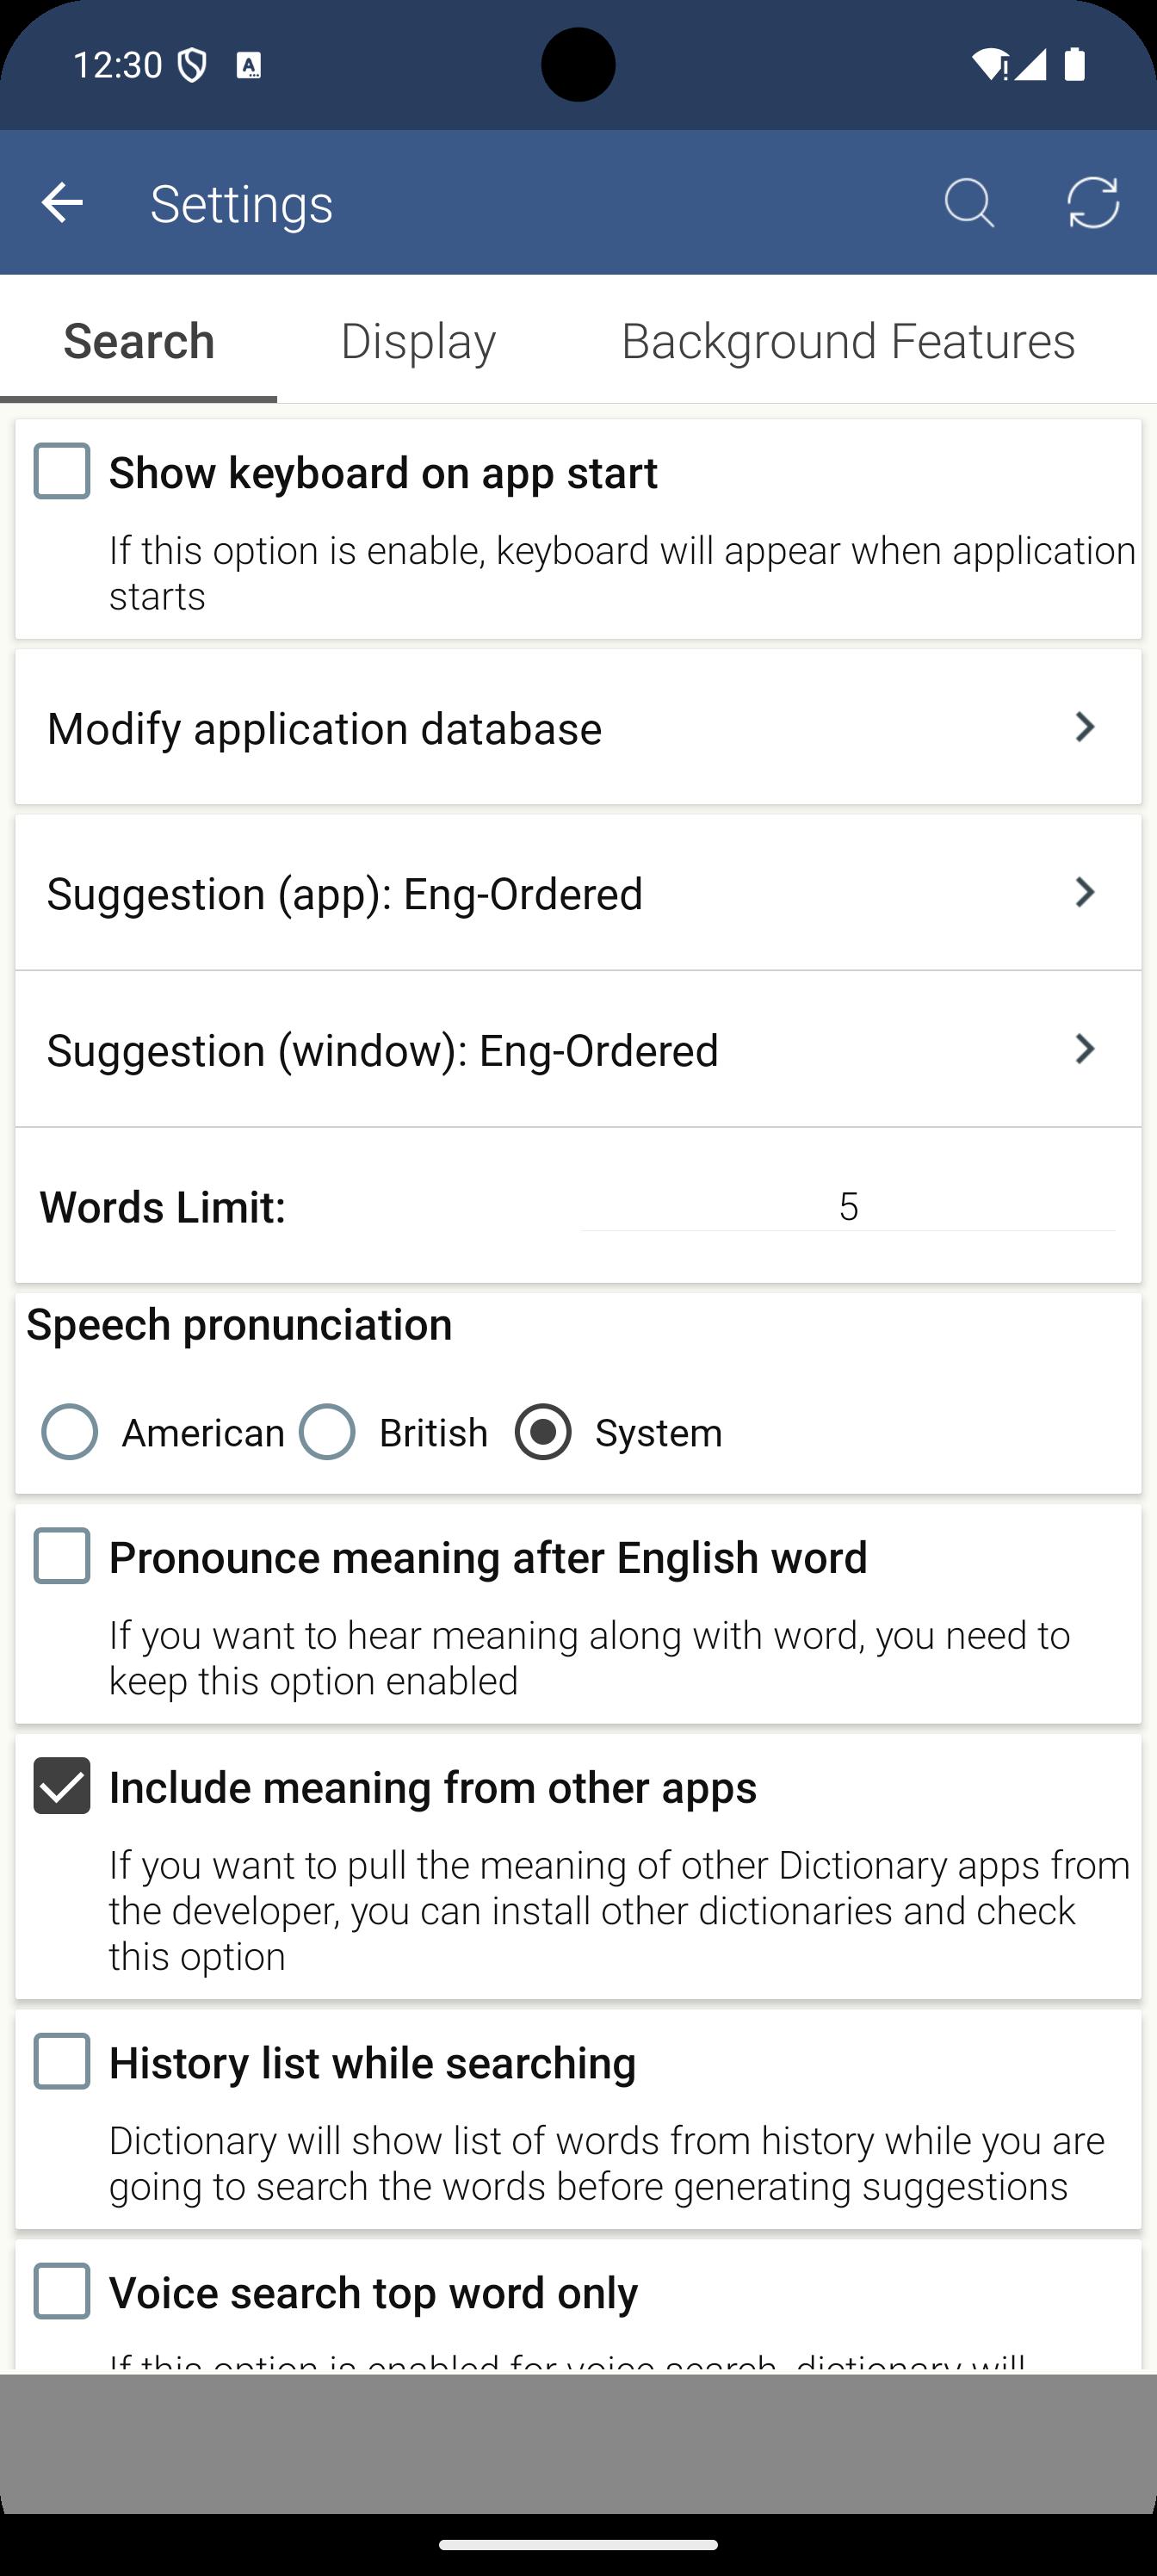Switch to the Display tab

pyautogui.click(x=418, y=341)
